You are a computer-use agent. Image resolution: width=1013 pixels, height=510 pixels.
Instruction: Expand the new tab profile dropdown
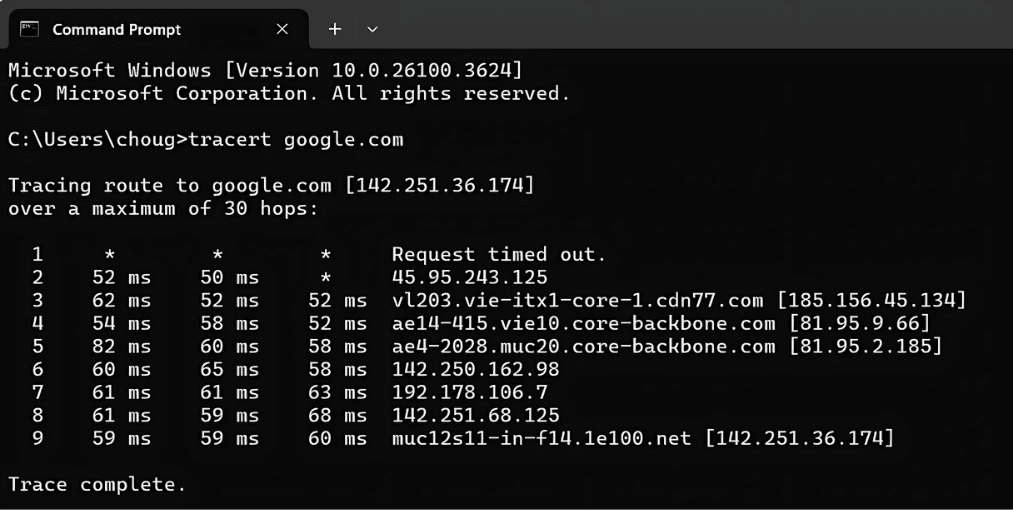[372, 29]
